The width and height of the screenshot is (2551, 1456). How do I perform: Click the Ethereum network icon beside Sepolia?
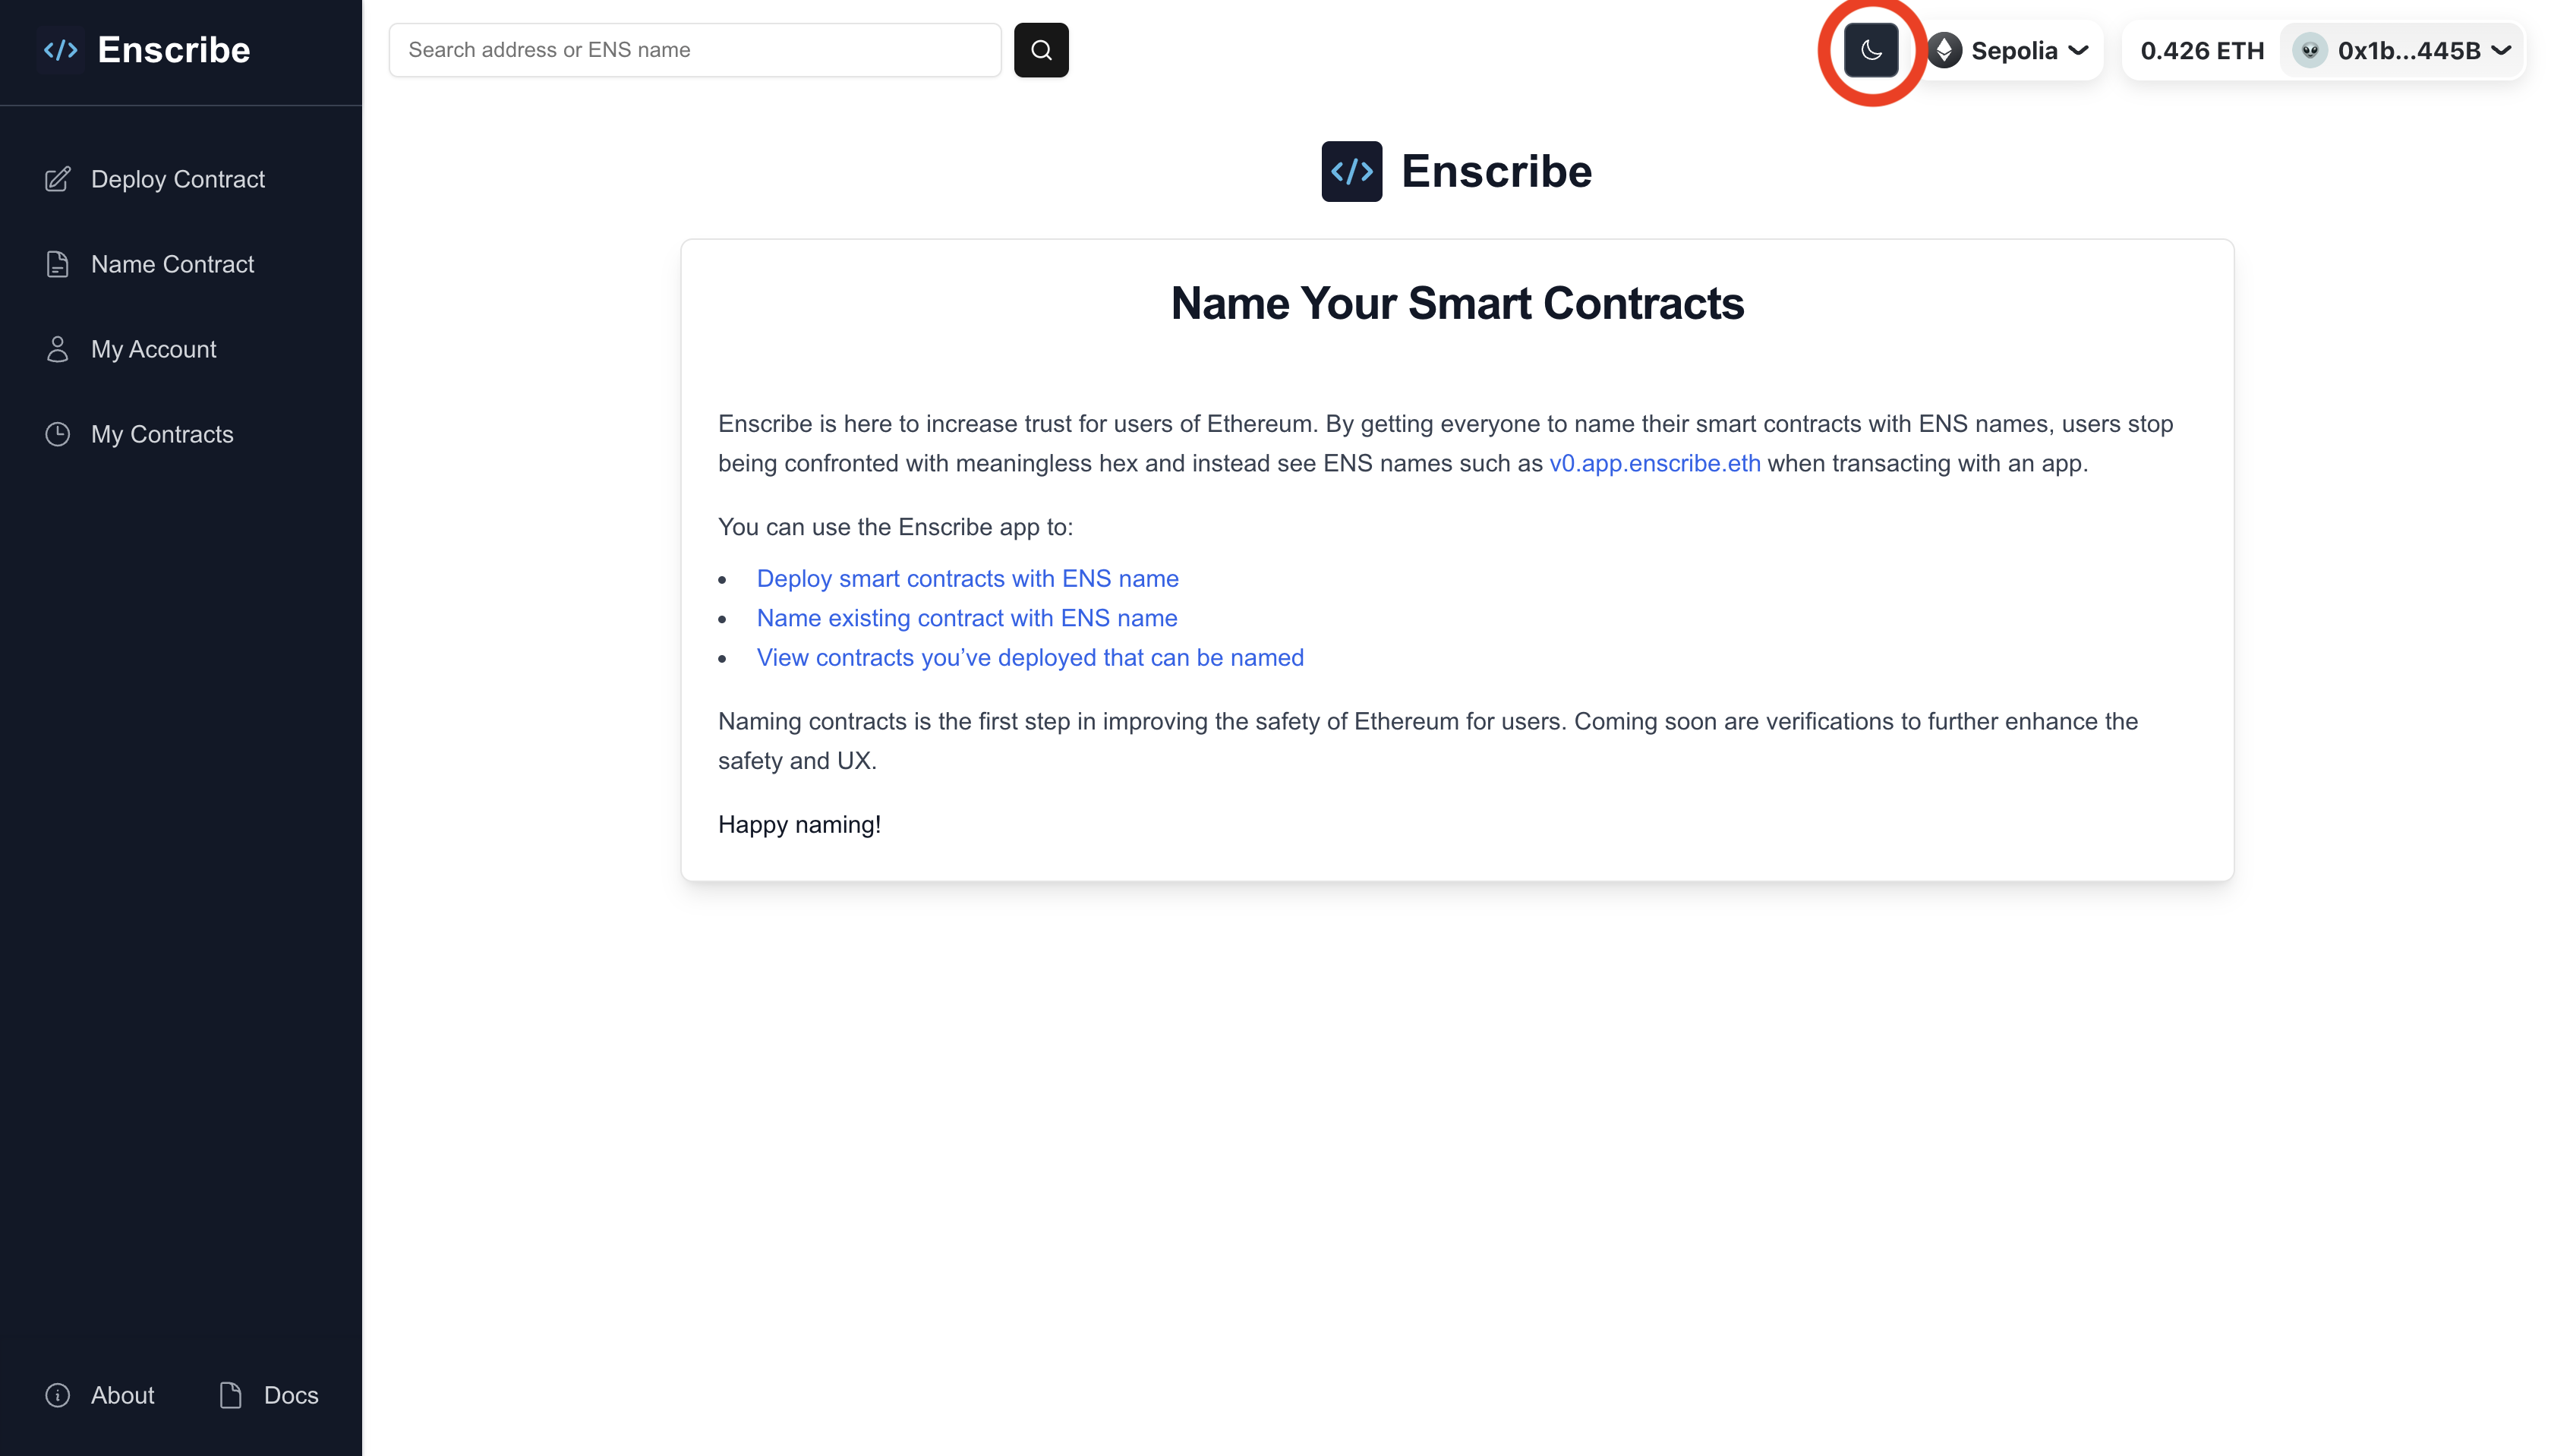pyautogui.click(x=1944, y=50)
